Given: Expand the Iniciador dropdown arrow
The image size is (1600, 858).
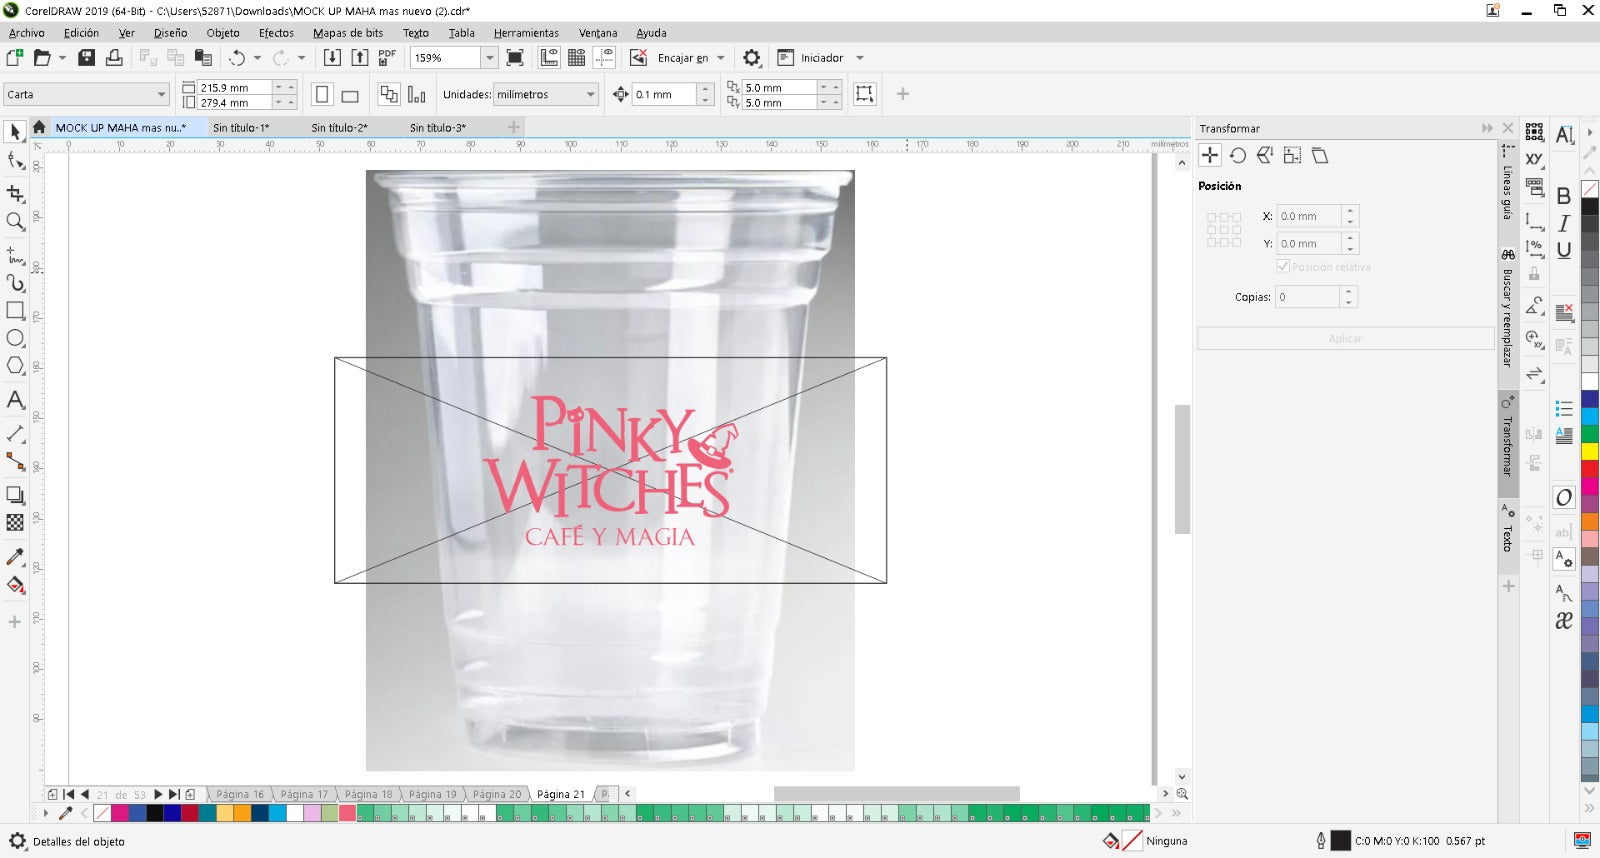Looking at the screenshot, I should pyautogui.click(x=860, y=58).
